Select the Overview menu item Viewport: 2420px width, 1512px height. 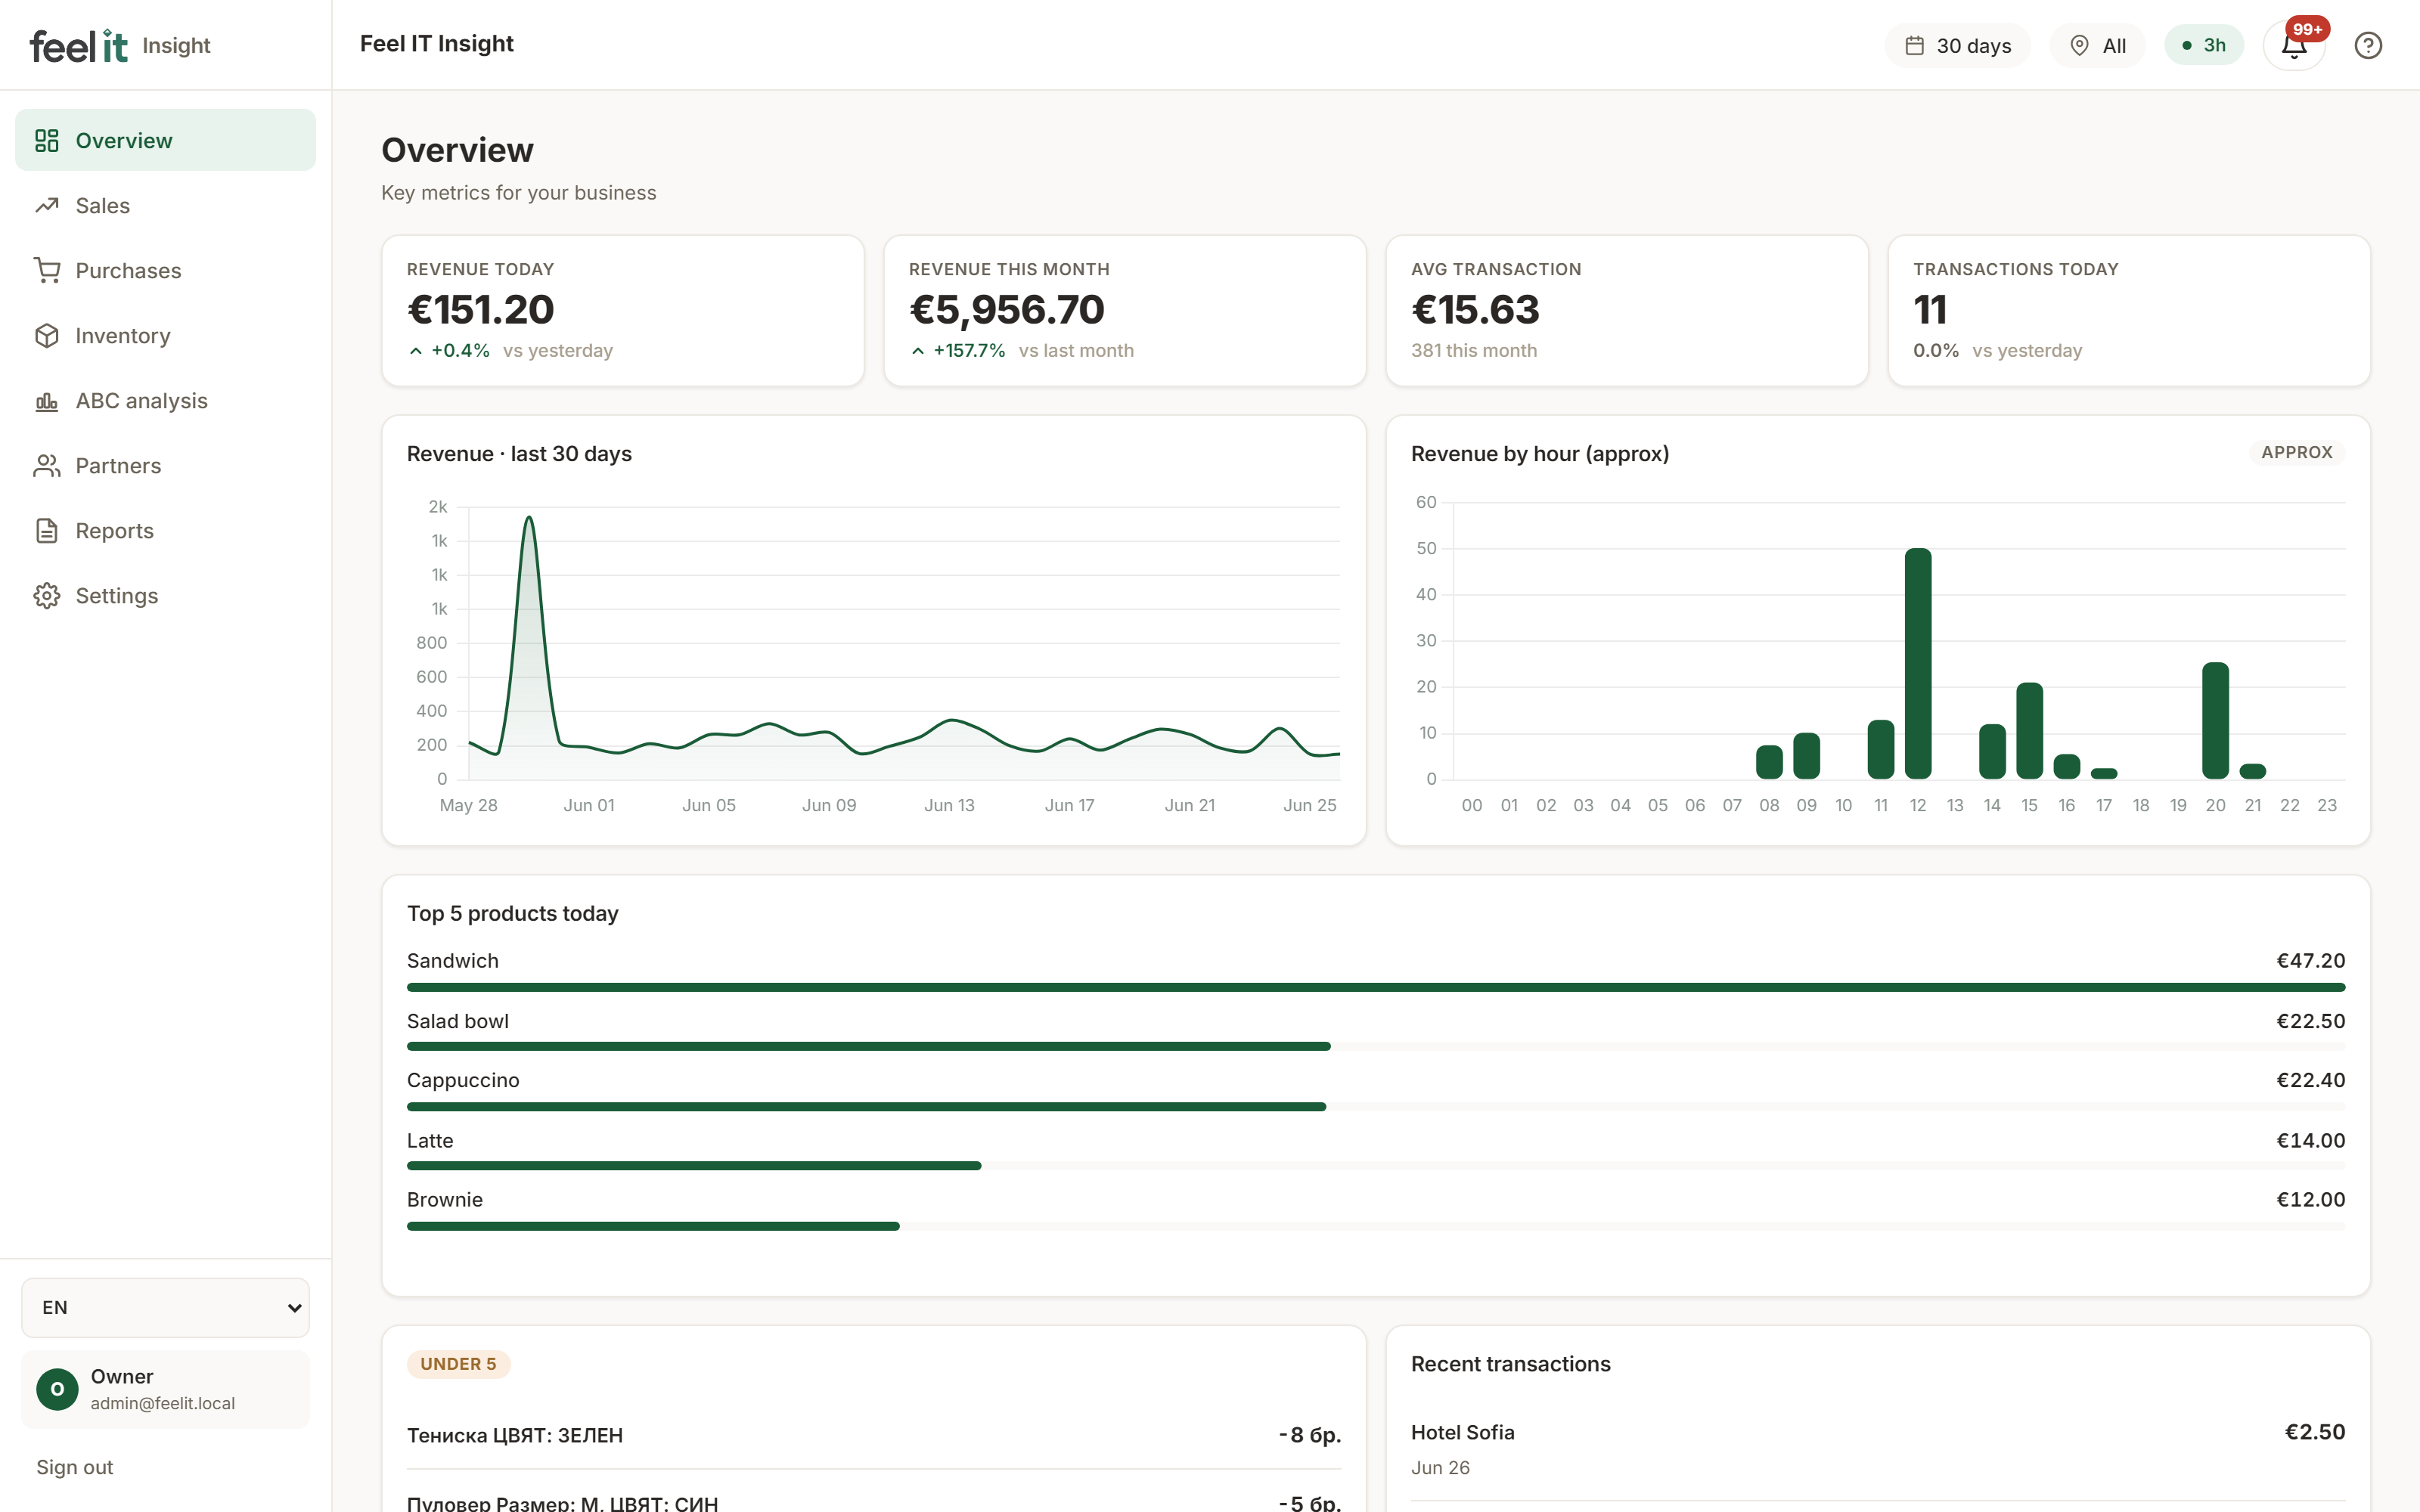[165, 140]
